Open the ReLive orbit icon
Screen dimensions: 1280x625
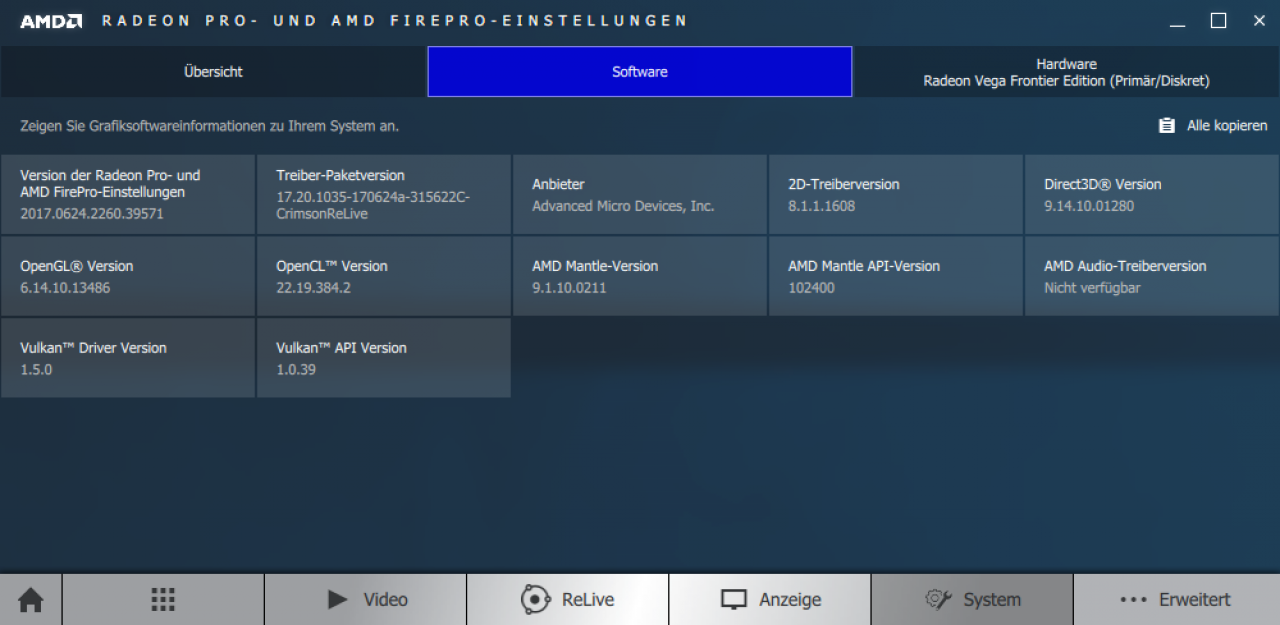pyautogui.click(x=536, y=599)
